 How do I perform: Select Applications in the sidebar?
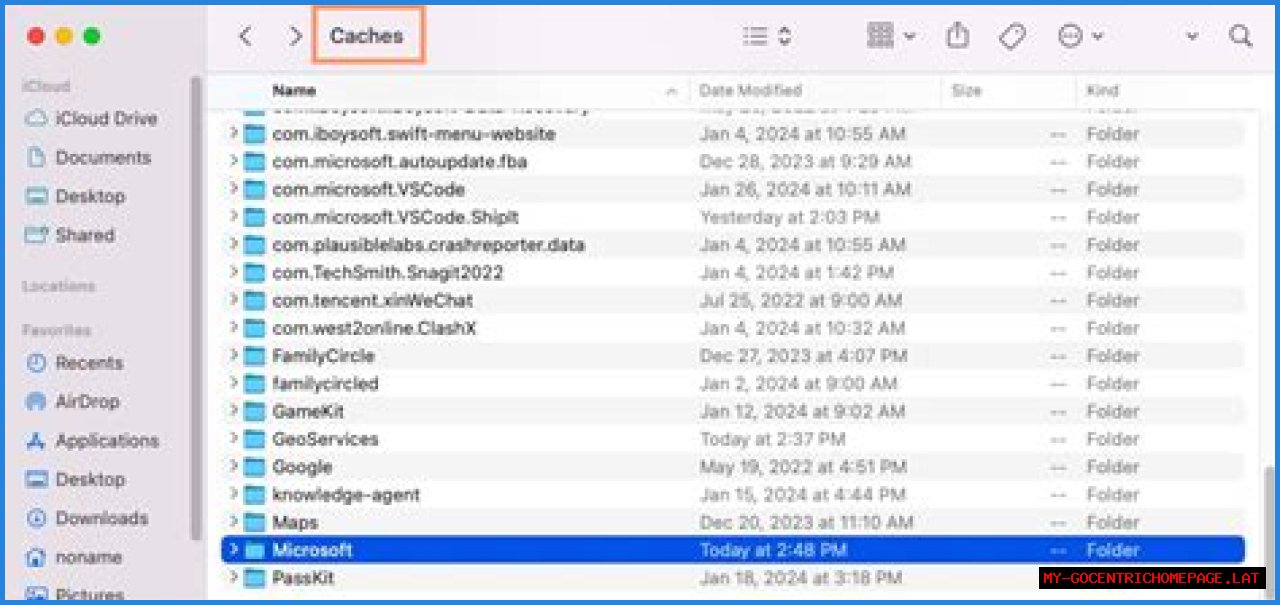click(106, 441)
